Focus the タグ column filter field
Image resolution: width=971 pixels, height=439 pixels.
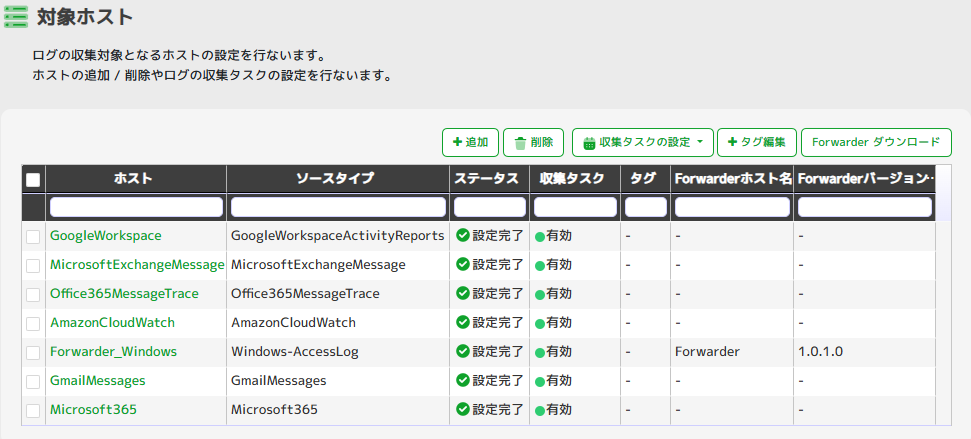(x=645, y=207)
